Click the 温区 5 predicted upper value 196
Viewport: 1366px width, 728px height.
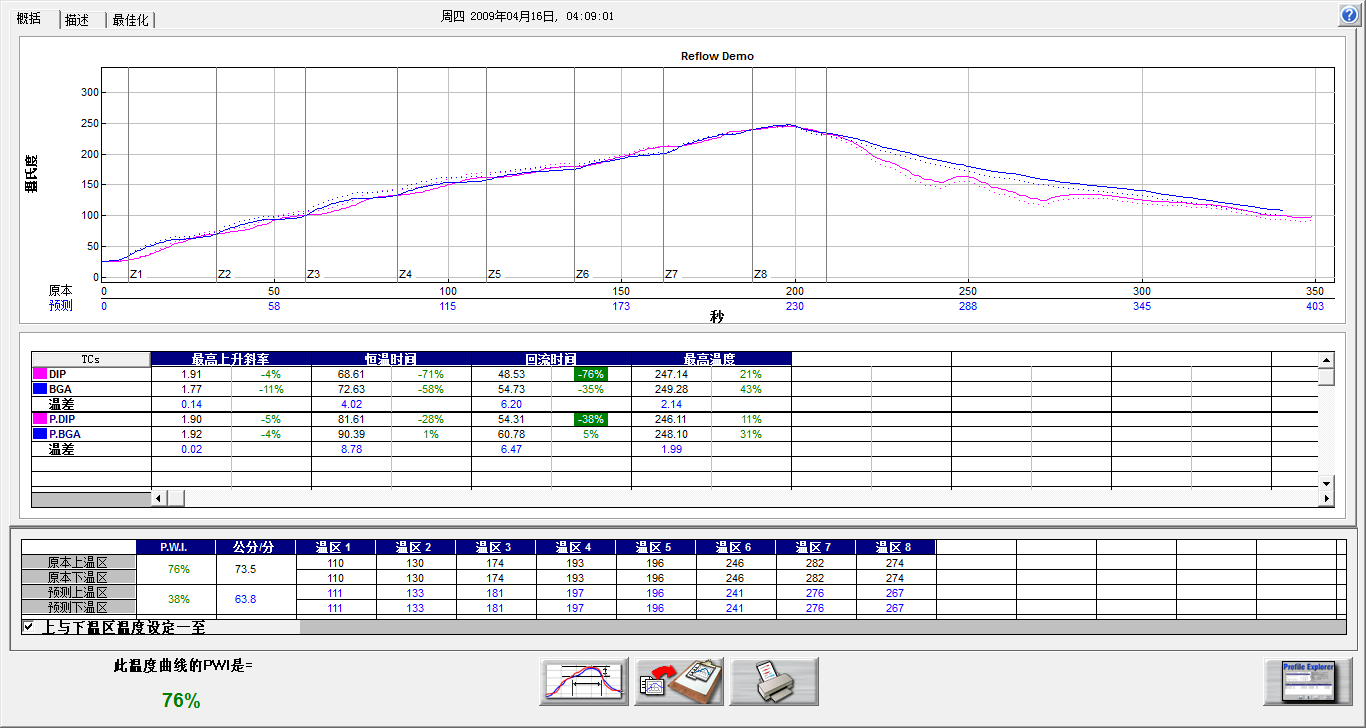pyautogui.click(x=655, y=593)
